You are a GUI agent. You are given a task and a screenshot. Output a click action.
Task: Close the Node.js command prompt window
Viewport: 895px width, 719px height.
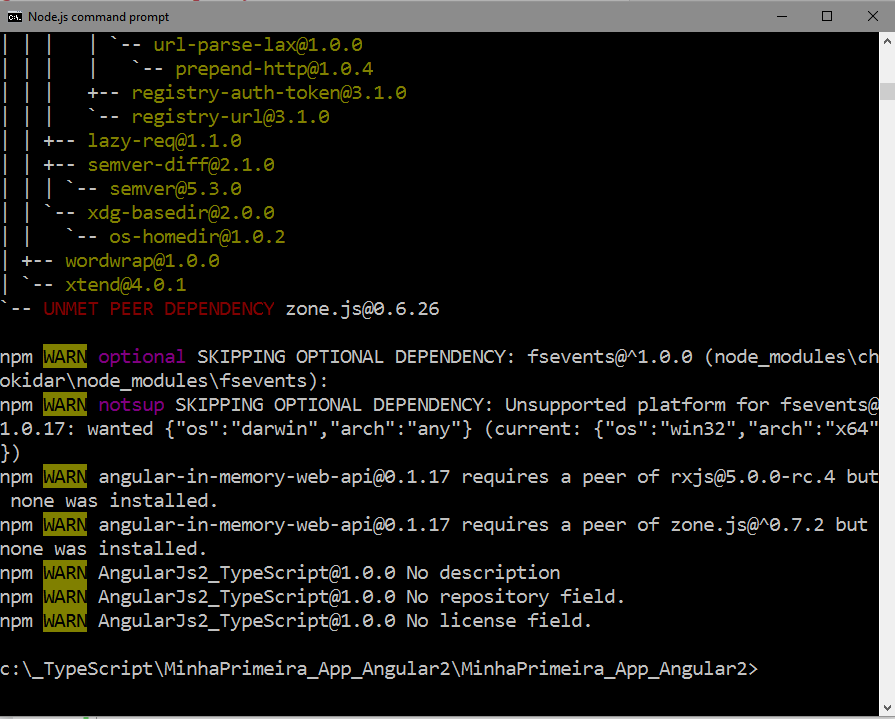[x=872, y=16]
